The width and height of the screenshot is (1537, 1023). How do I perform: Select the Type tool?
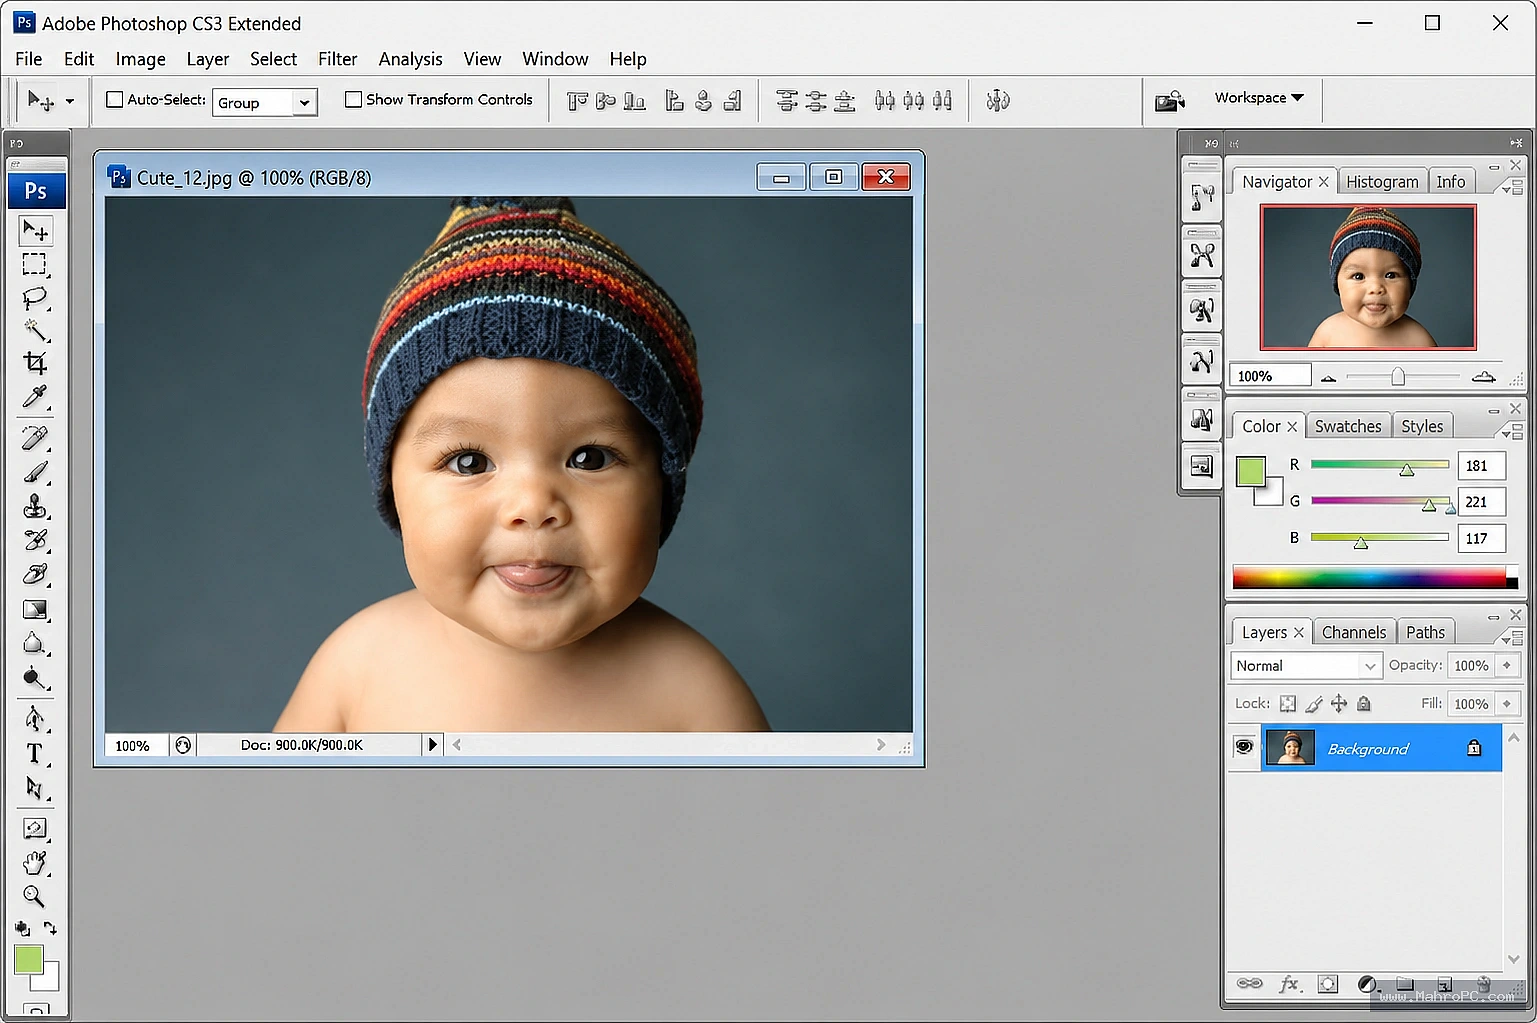[35, 753]
